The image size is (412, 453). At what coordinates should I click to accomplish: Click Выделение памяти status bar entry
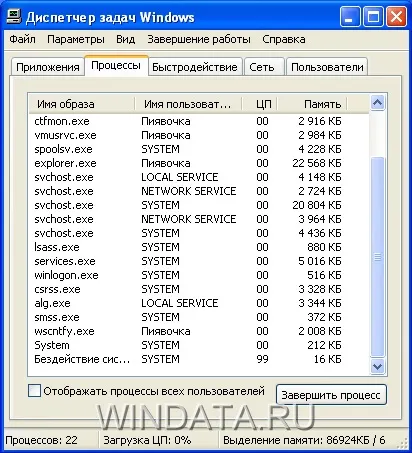click(304, 440)
